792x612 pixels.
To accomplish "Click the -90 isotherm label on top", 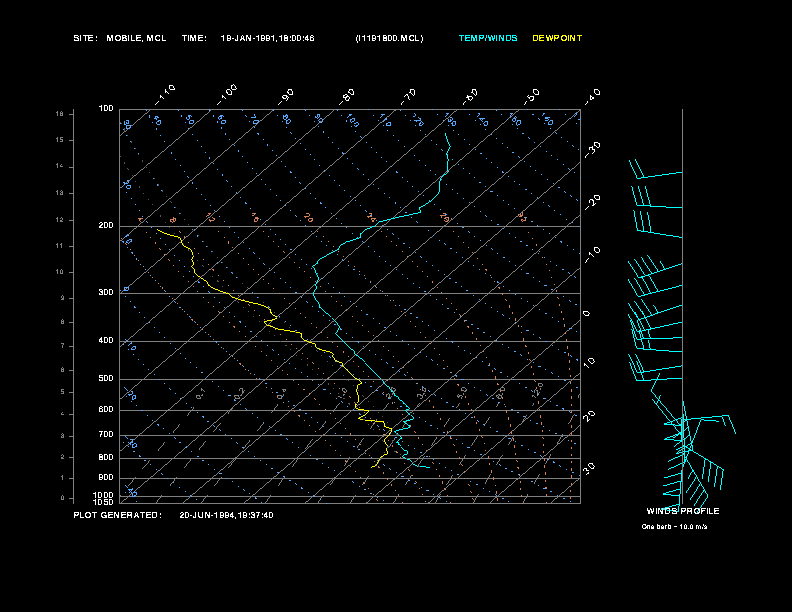I will coord(287,96).
